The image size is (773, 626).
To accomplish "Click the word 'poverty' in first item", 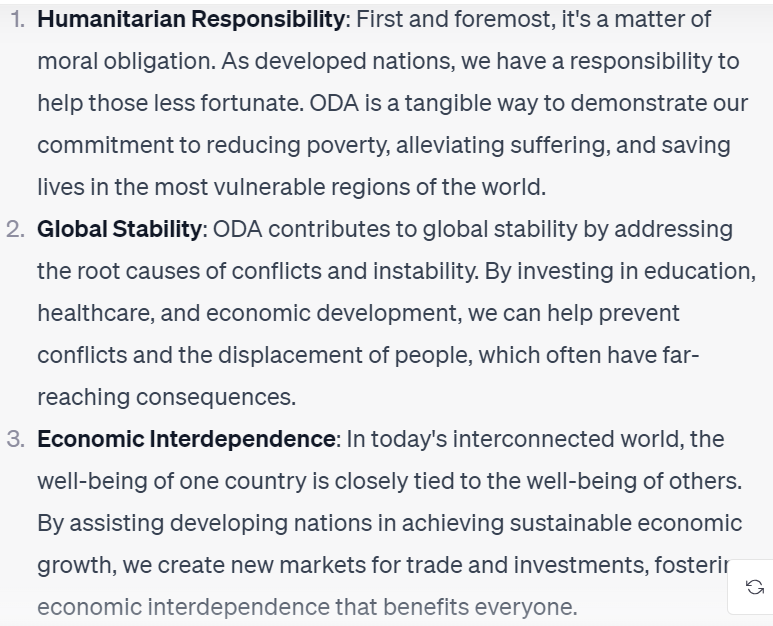I will [347, 146].
